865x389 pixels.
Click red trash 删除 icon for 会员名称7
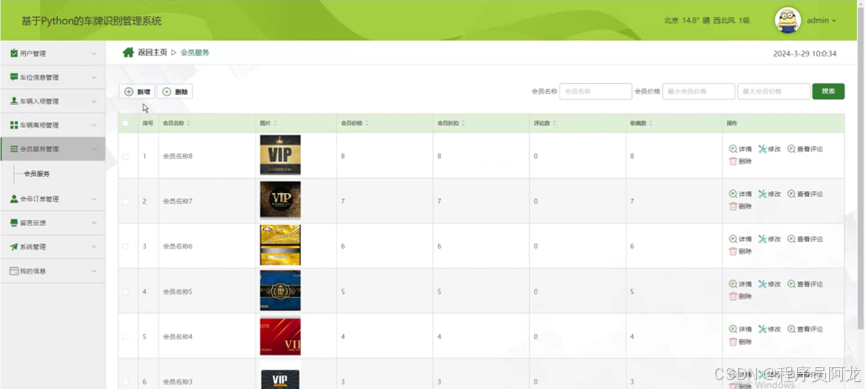[x=733, y=206]
